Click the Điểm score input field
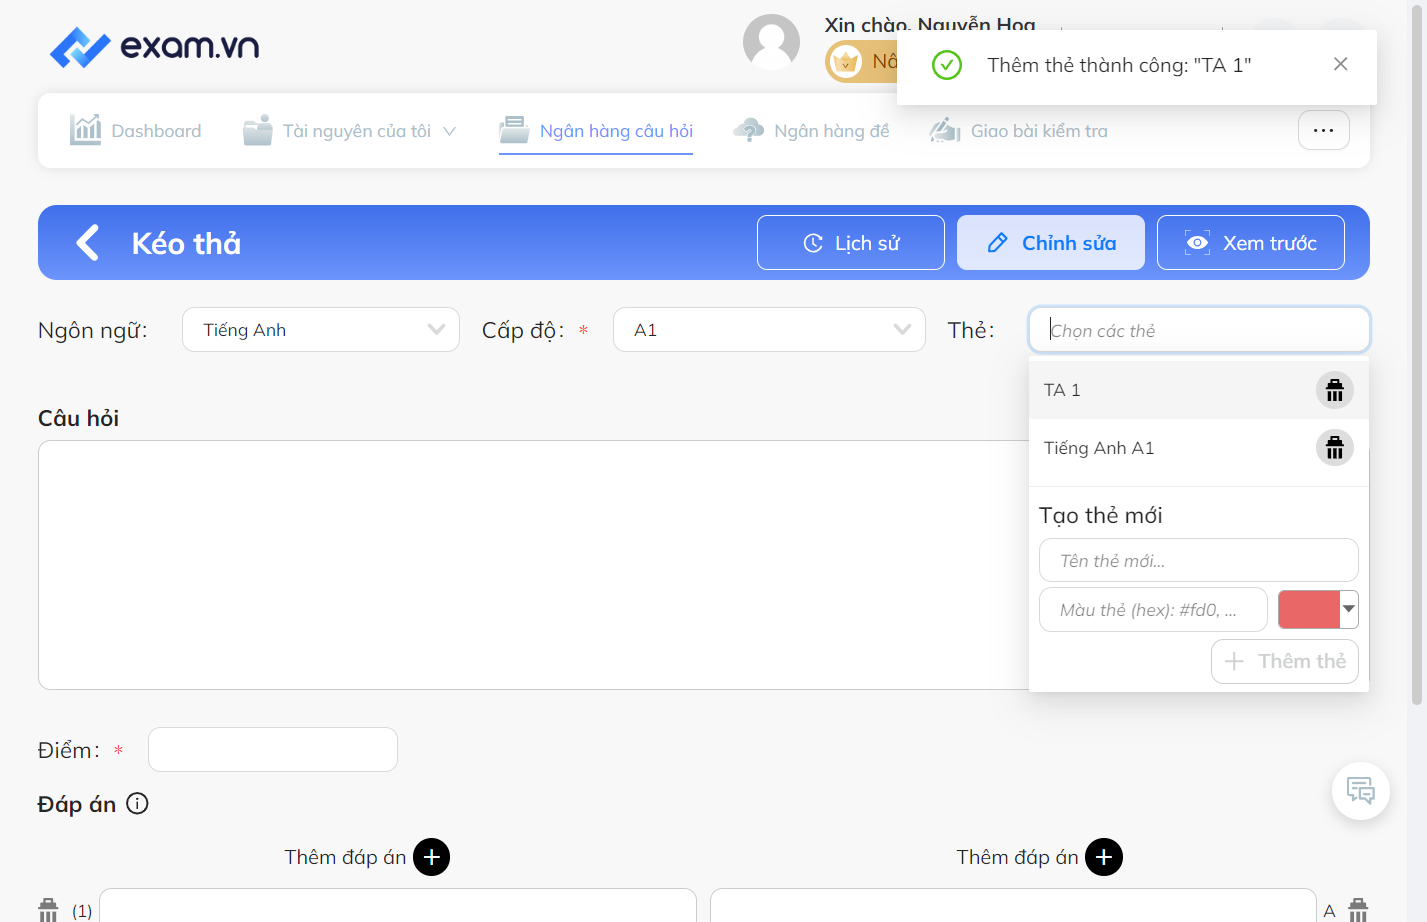The height and width of the screenshot is (922, 1427). [x=273, y=749]
